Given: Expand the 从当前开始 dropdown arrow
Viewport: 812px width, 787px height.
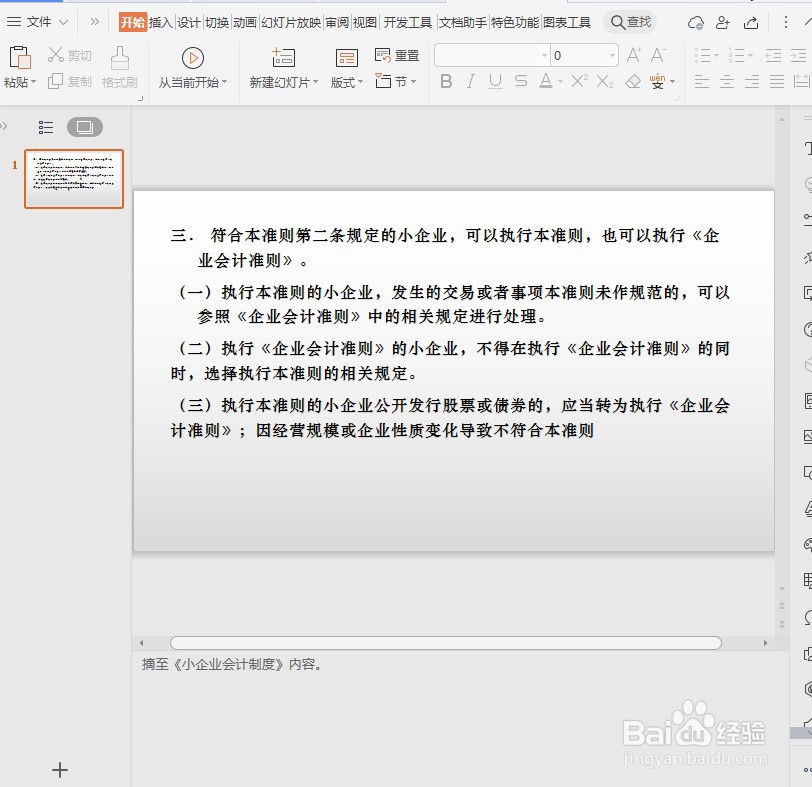Looking at the screenshot, I should point(225,82).
